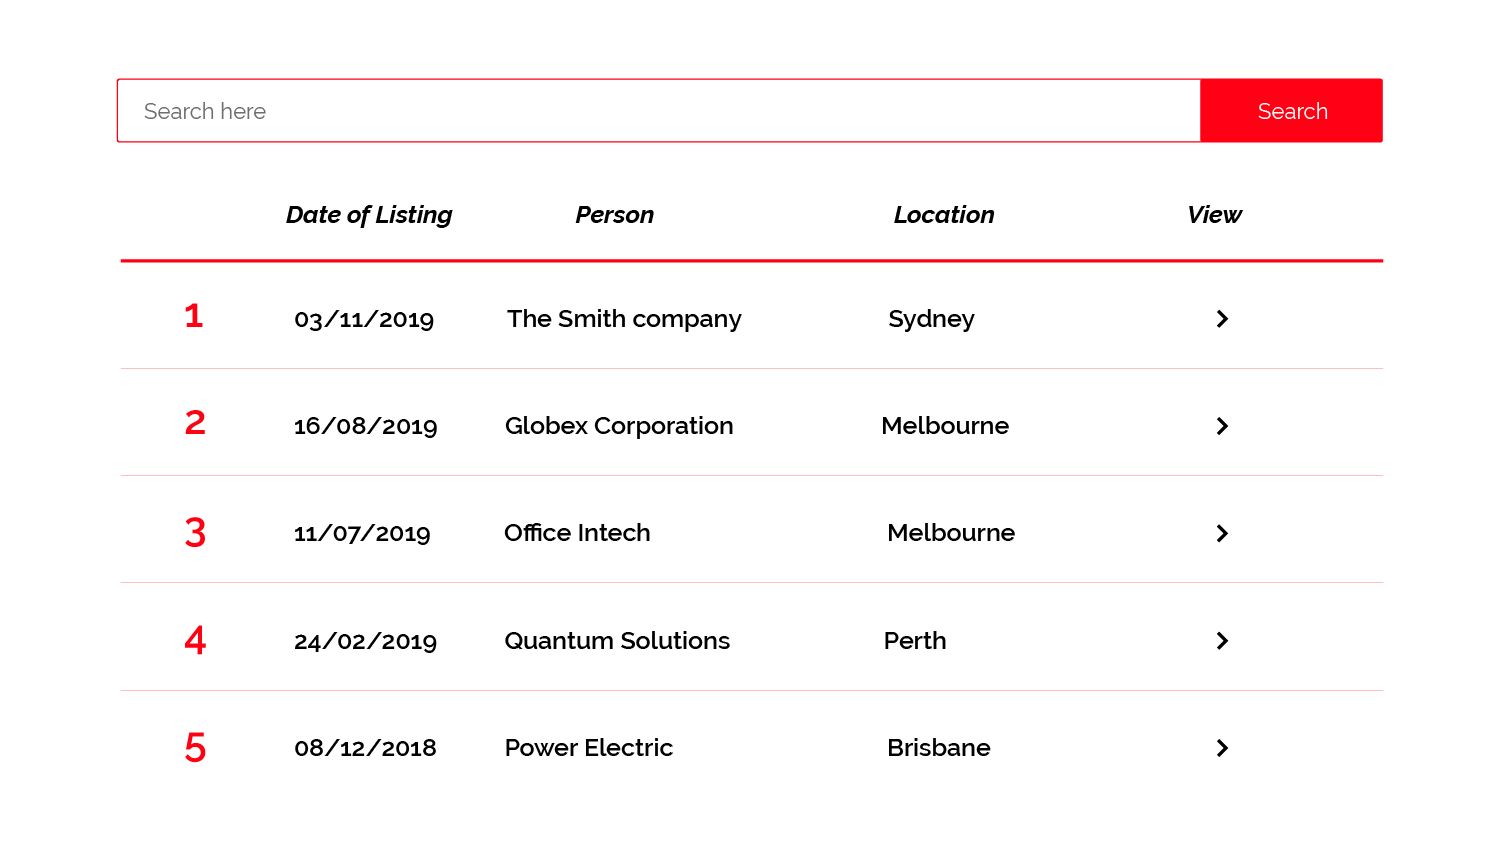Open the Globex Corporation entry
This screenshot has width=1501, height=844.
click(x=619, y=426)
